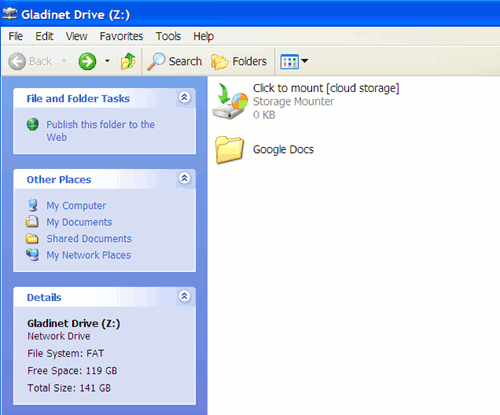The image size is (500, 415).
Task: Click the 'Free Space: 119 GB' text
Action: [x=72, y=371]
